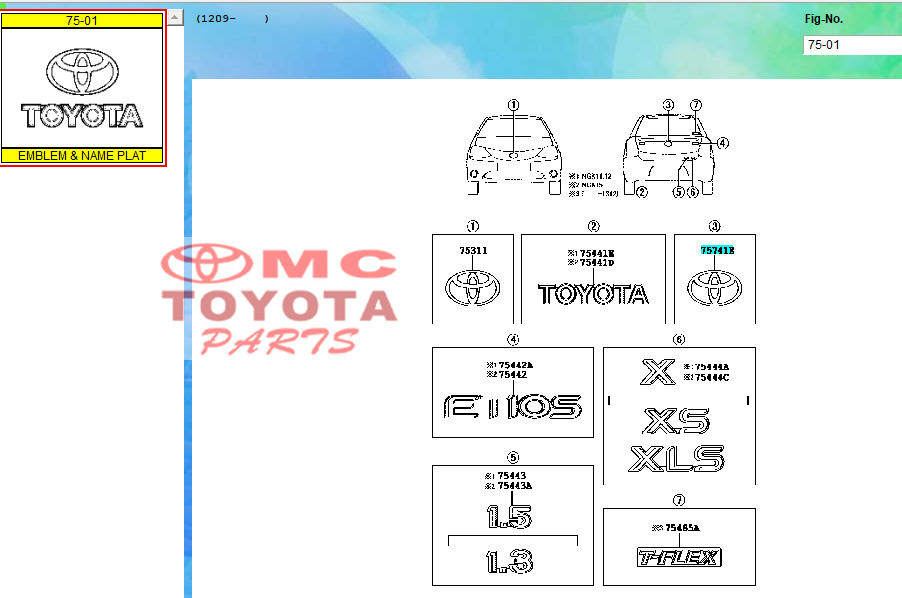Click the TOYOTA name plate in box 2
Image resolution: width=902 pixels, height=598 pixels.
[x=593, y=294]
